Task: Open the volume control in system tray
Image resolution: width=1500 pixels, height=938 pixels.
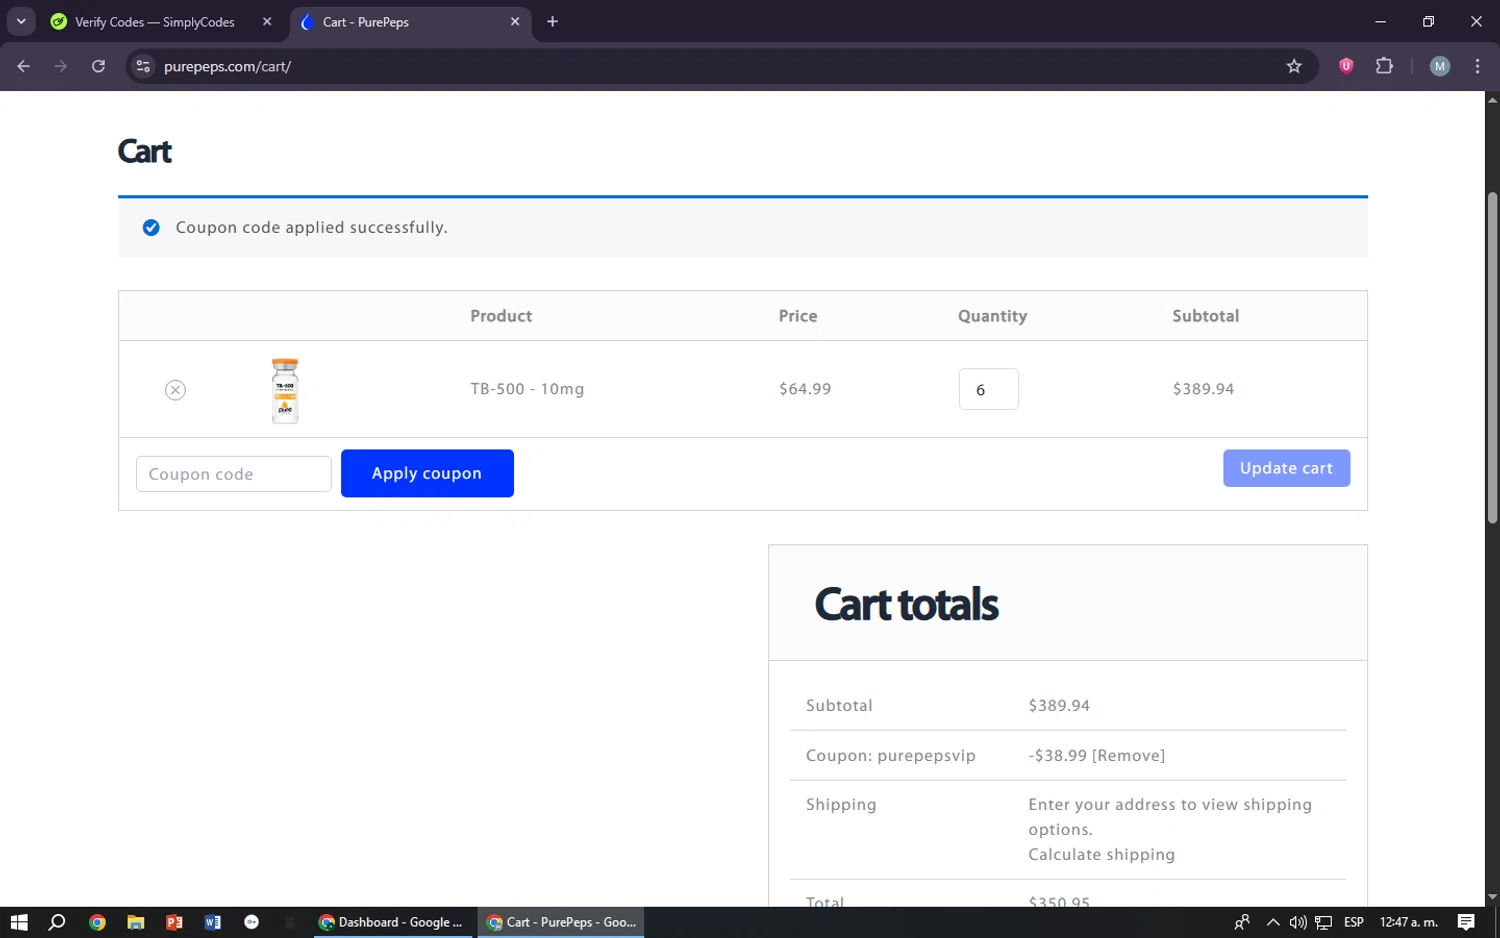Action: (x=1298, y=922)
